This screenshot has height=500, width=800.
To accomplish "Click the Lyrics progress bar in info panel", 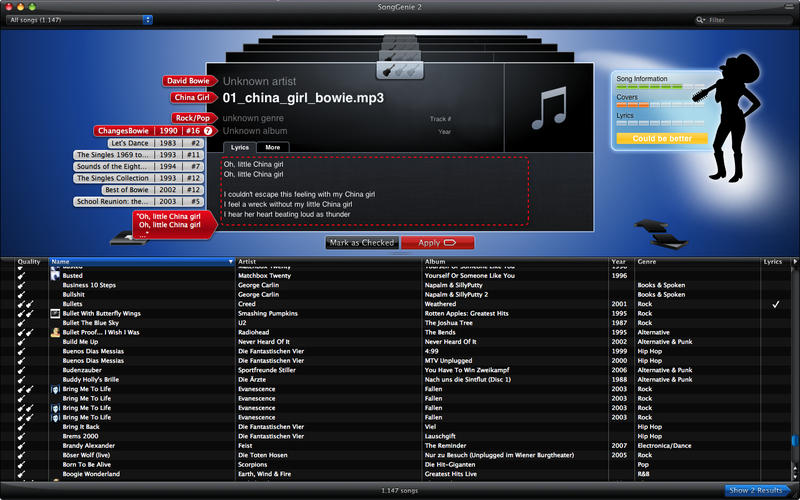I will pyautogui.click(x=660, y=123).
